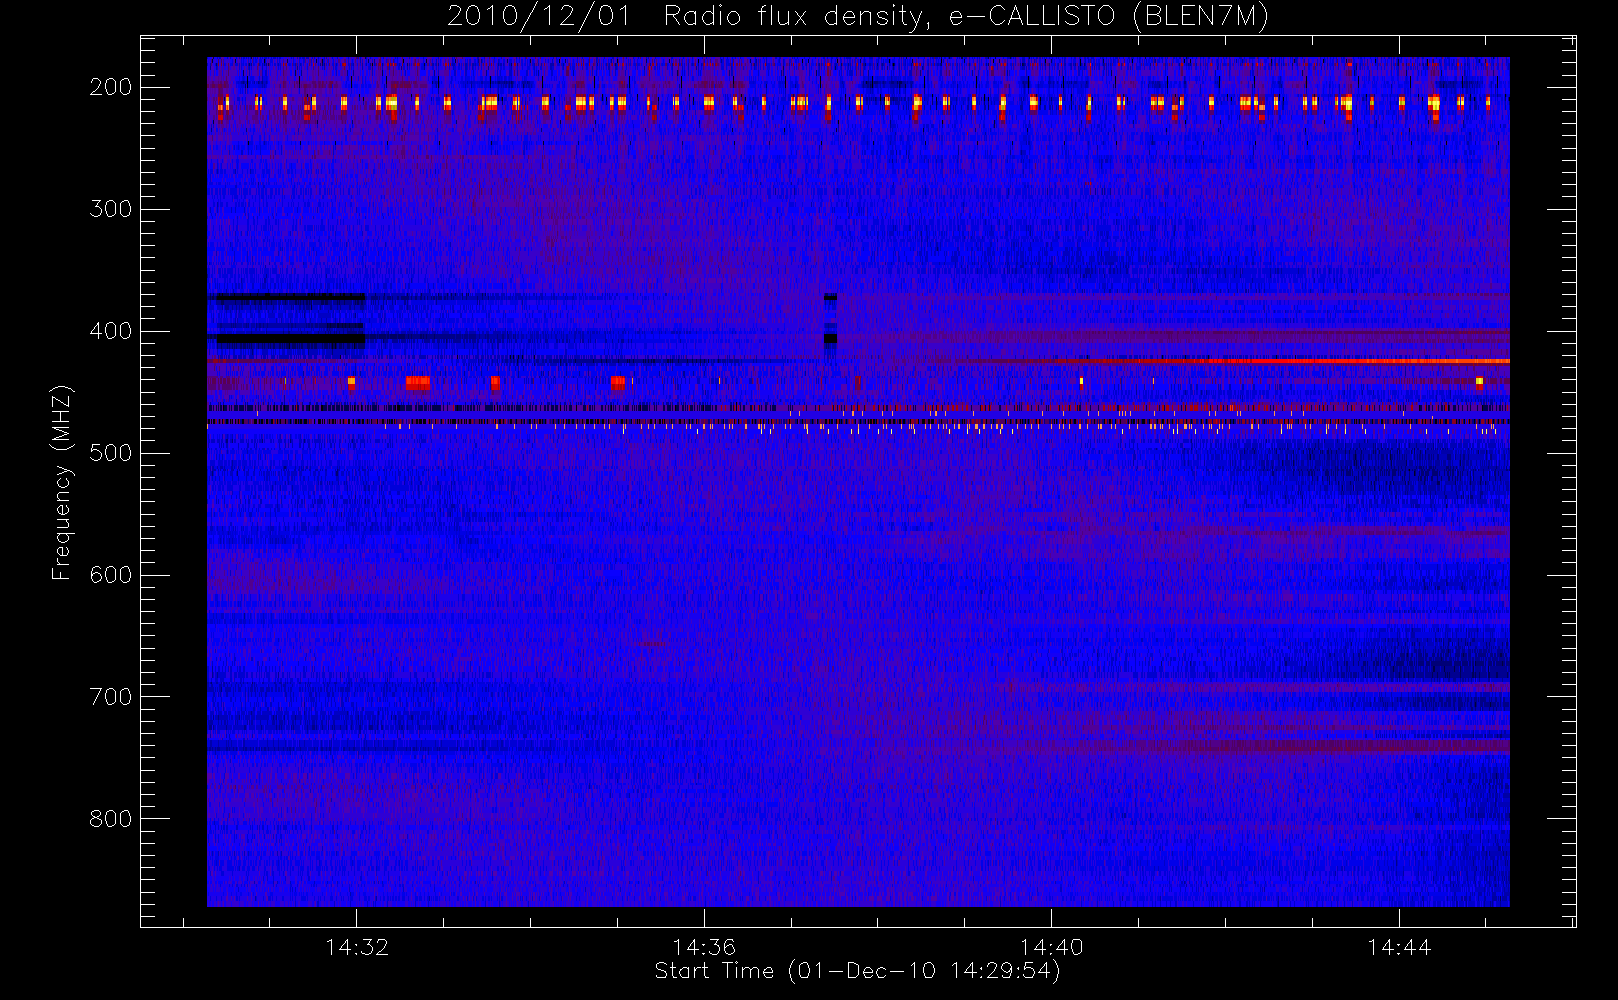Click the 500 frequency tick label
Image resolution: width=1618 pixels, height=1000 pixels.
pos(111,453)
